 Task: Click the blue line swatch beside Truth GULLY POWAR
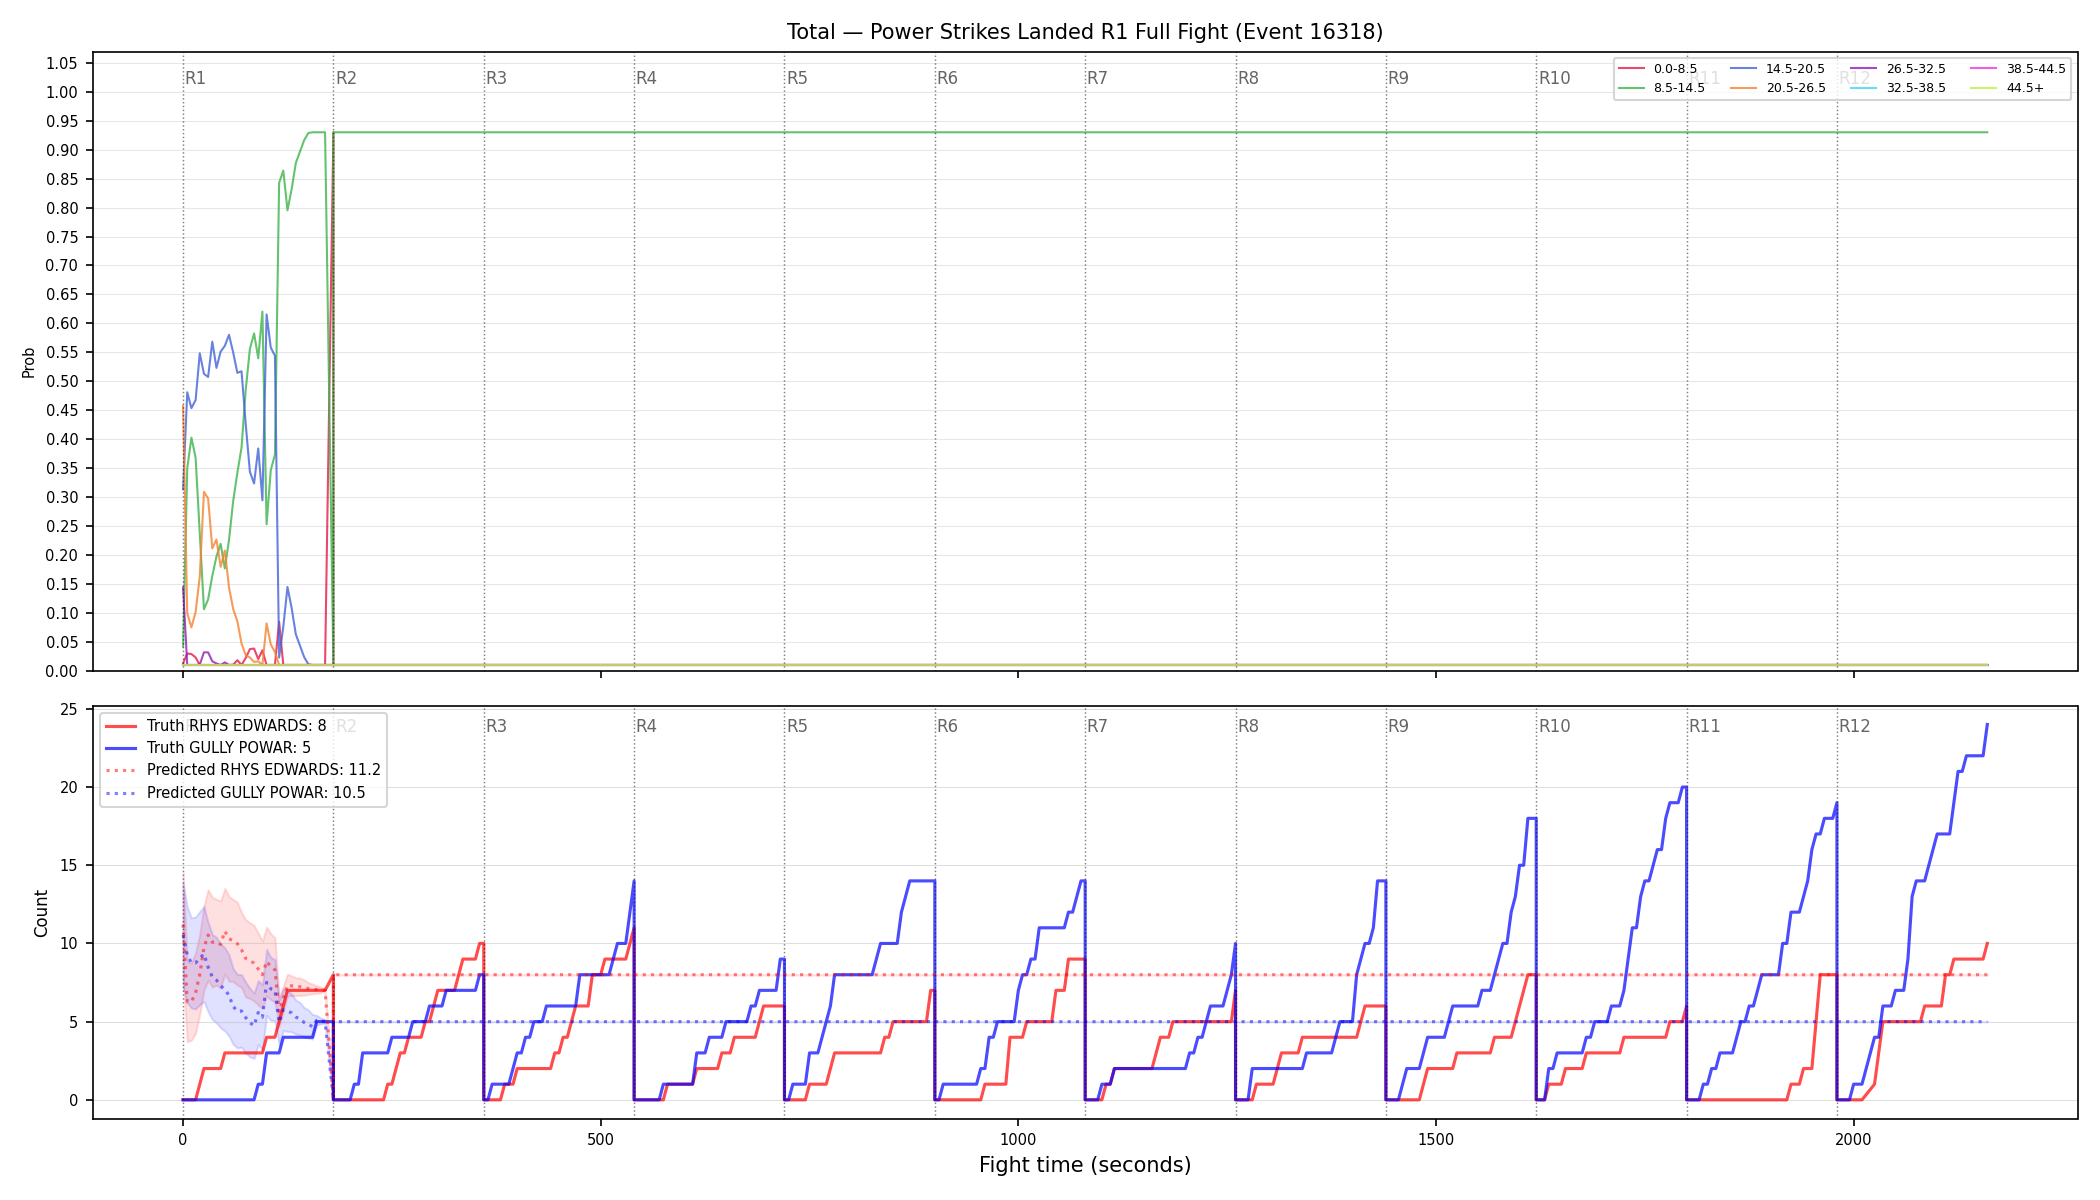point(121,748)
